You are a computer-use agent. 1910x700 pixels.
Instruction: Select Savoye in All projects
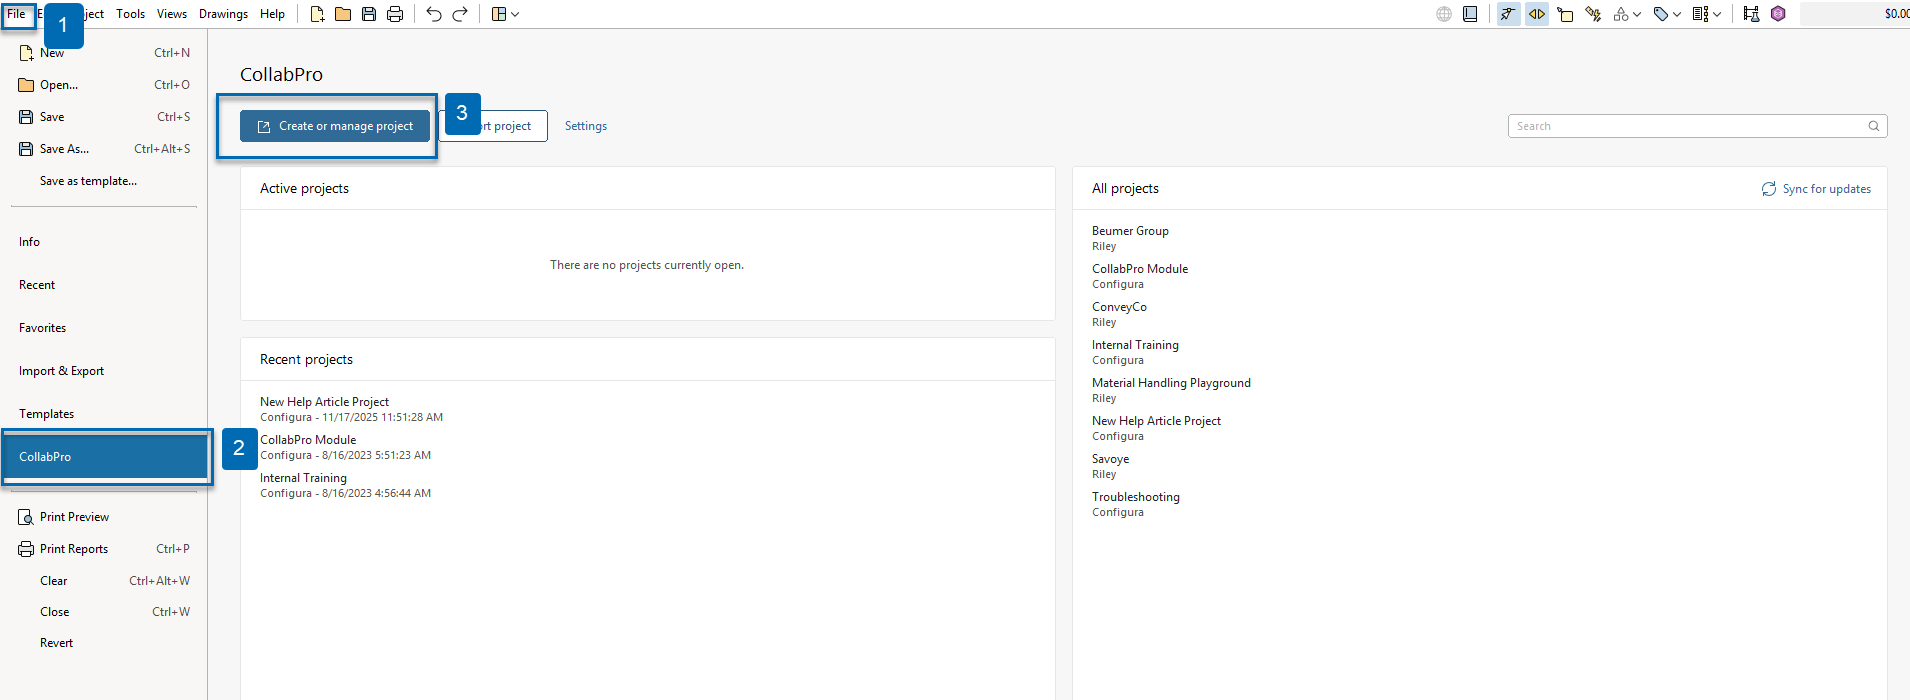1110,466
